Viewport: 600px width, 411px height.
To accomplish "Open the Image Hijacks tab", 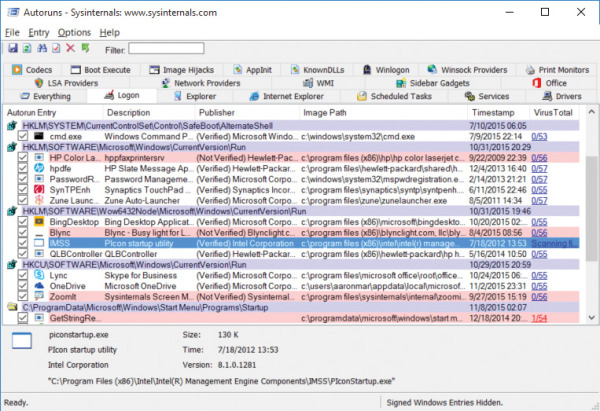I will tap(181, 70).
